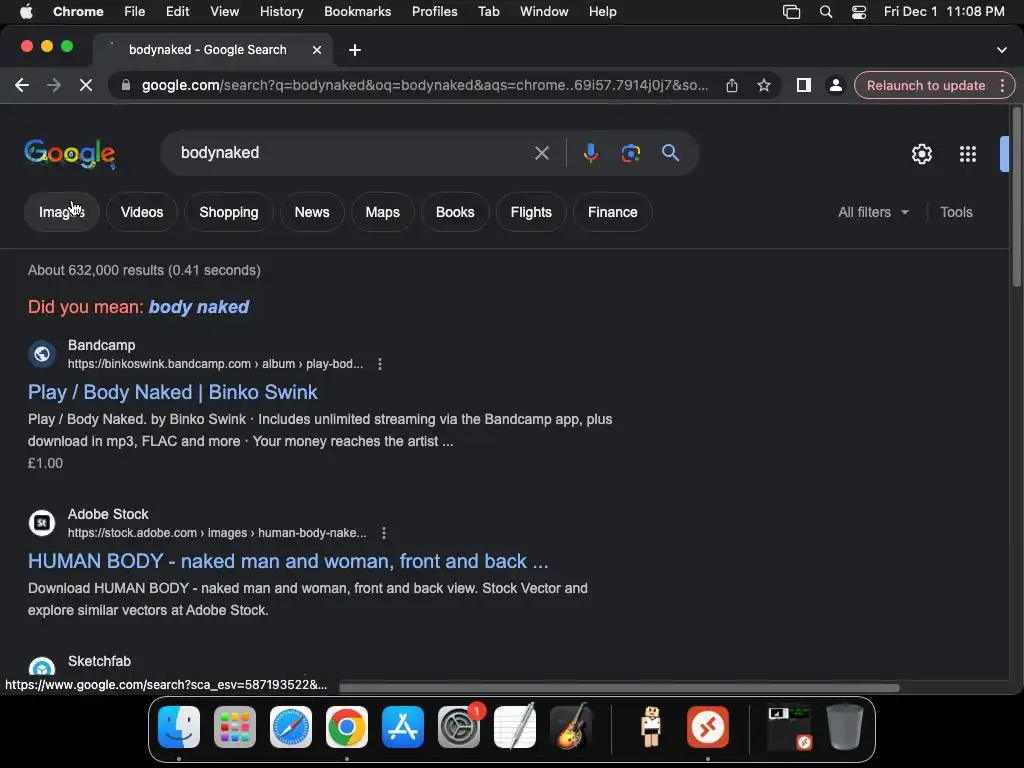Viewport: 1024px width, 768px height.
Task: Open System Settings in the dock
Action: tap(458, 727)
